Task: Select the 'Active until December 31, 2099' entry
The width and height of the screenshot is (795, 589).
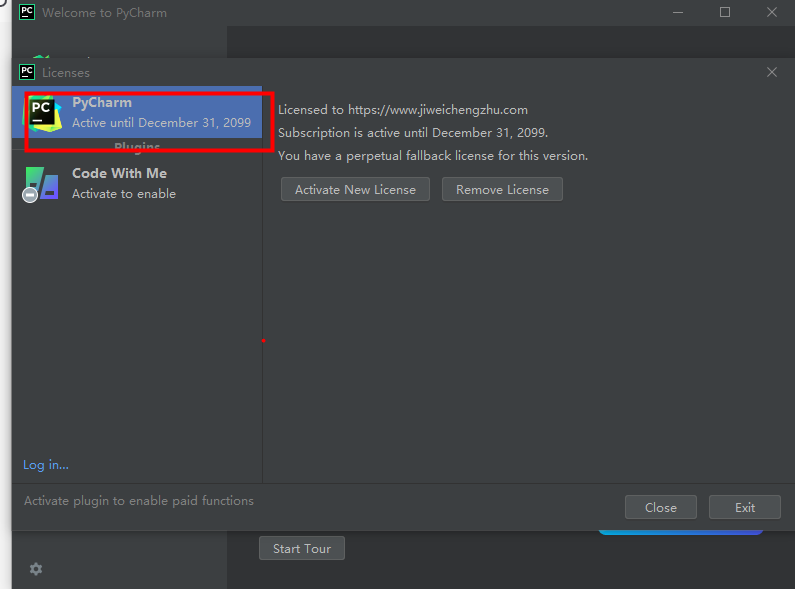Action: pos(161,123)
